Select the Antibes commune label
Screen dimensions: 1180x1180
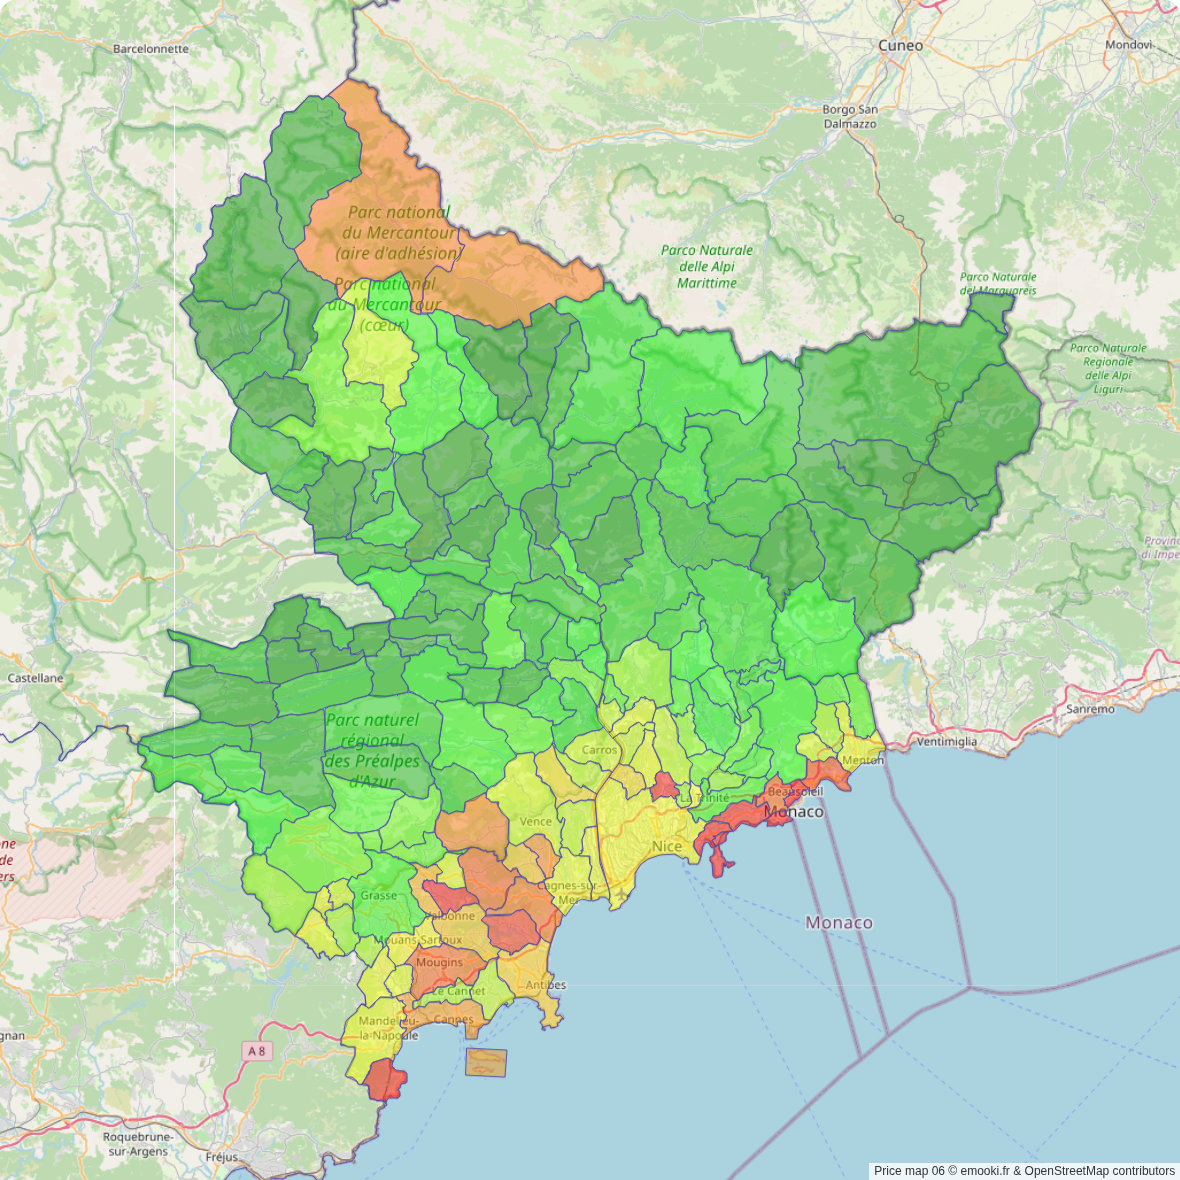546,985
